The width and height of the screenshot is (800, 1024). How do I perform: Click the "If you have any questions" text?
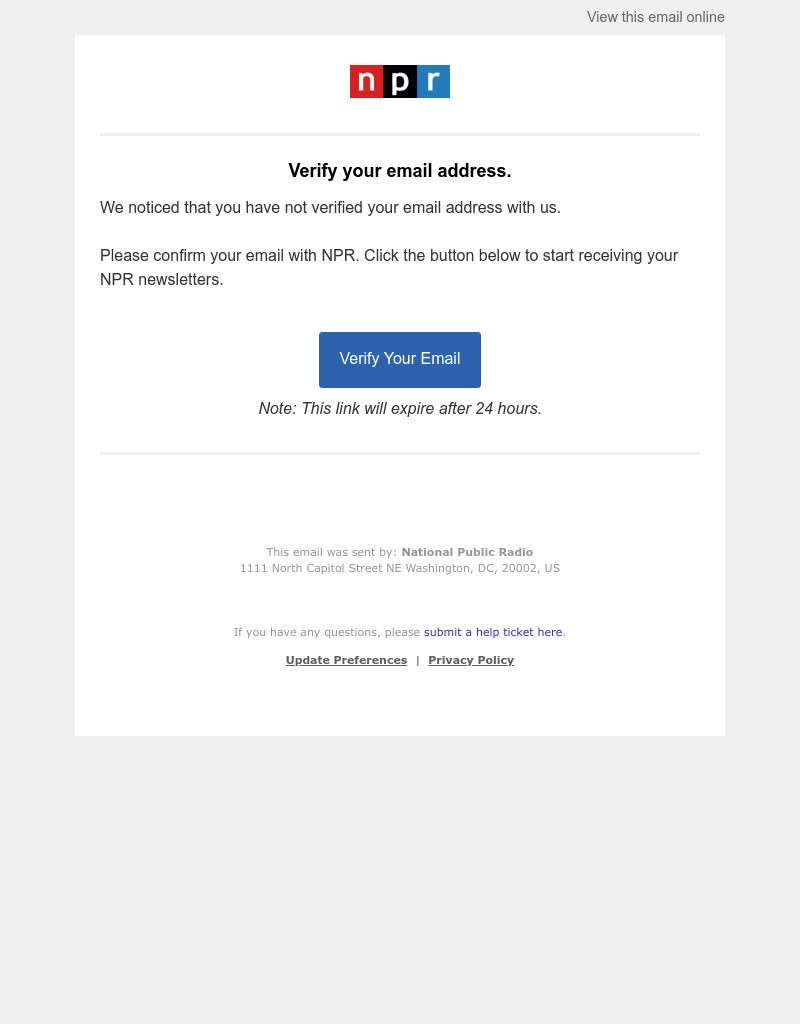point(327,632)
